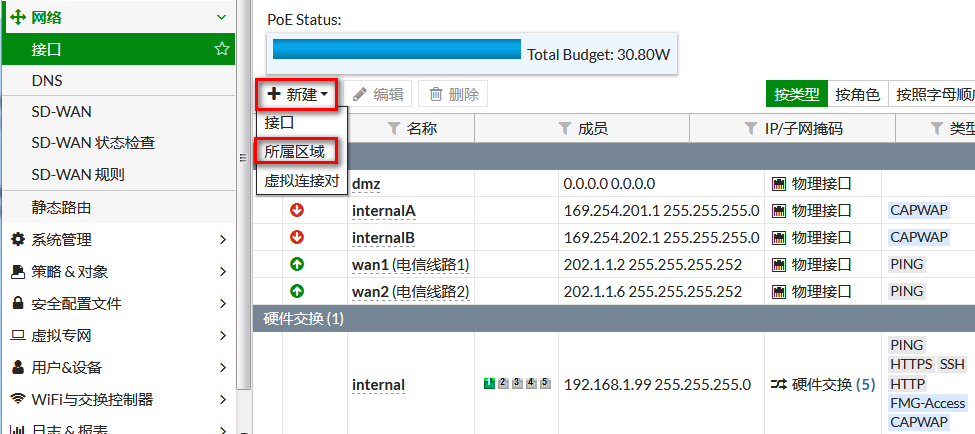Click the filter icon in 名称 column header

pyautogui.click(x=393, y=129)
